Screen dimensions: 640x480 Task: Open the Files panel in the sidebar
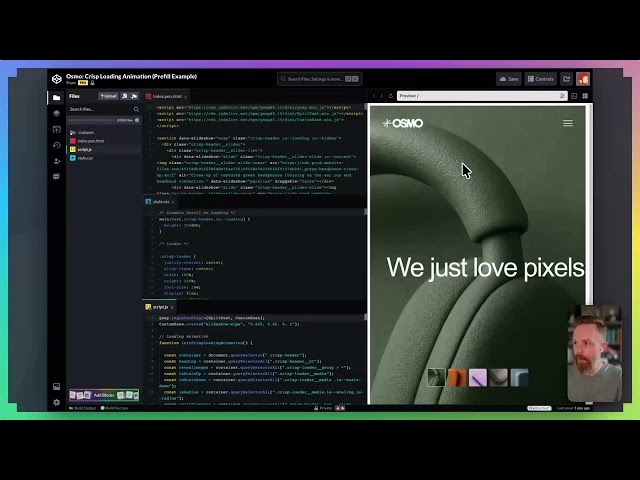(56, 98)
